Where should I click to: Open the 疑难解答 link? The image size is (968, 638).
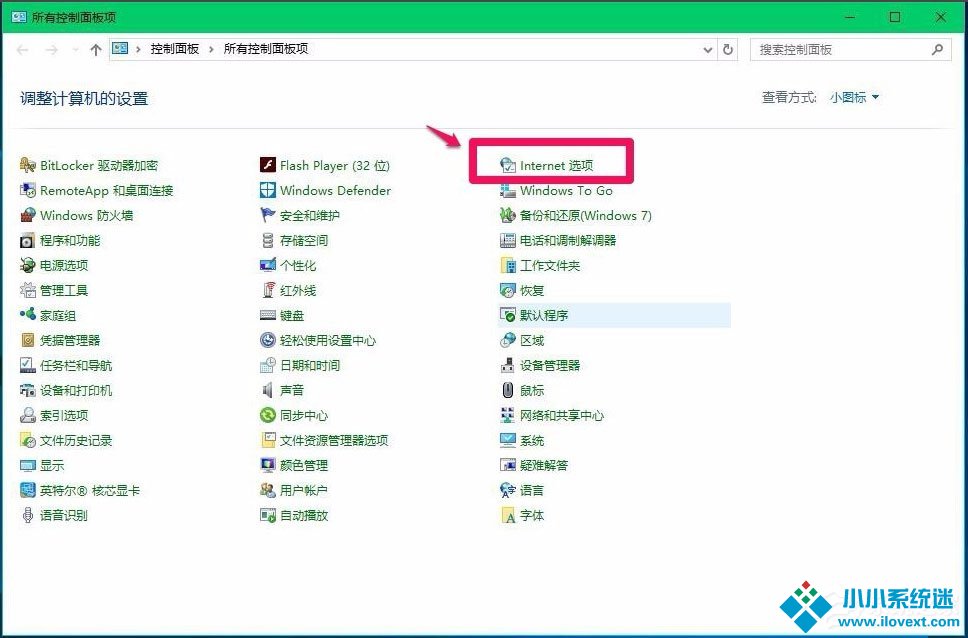[544, 465]
